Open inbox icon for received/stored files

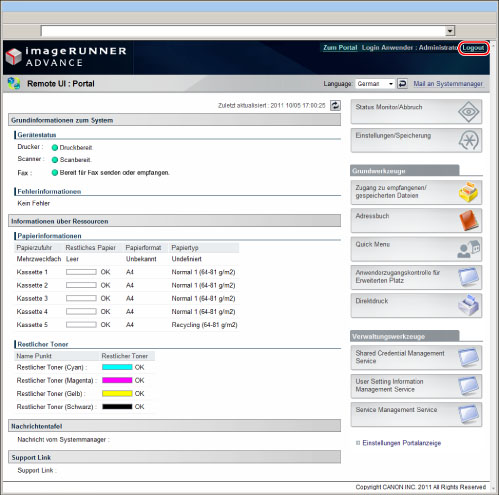(x=468, y=192)
